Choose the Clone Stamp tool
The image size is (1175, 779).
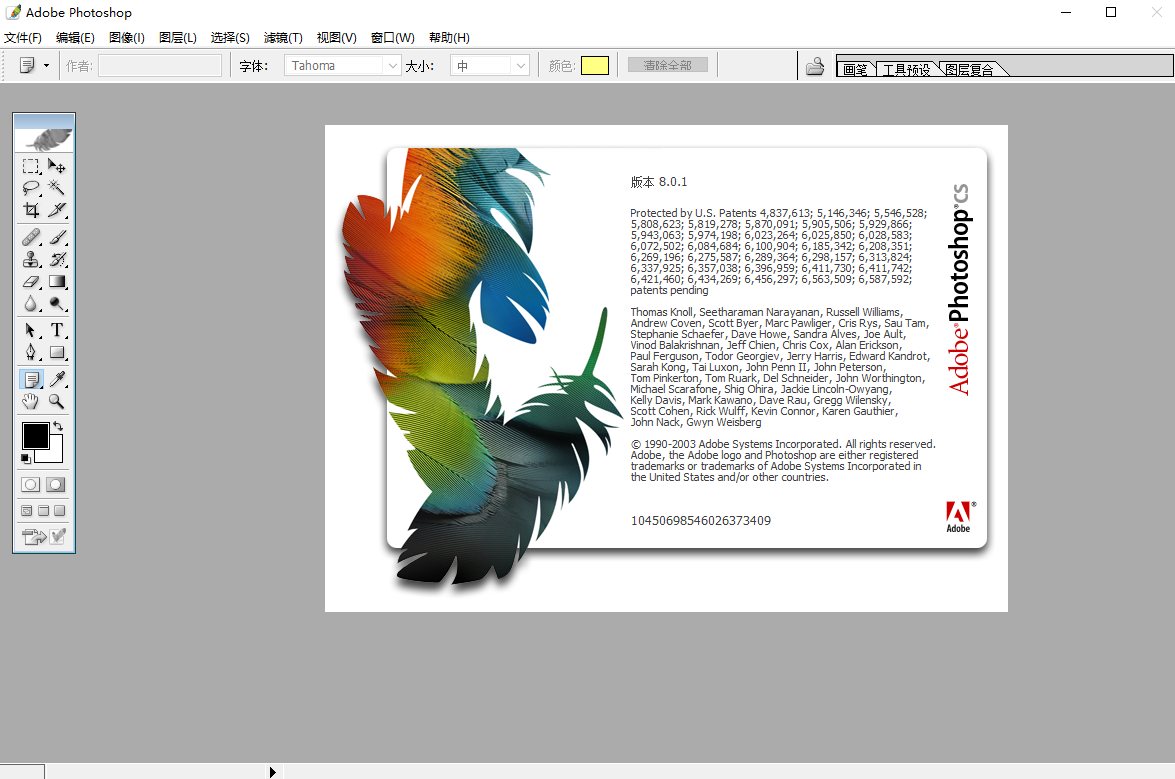31,260
